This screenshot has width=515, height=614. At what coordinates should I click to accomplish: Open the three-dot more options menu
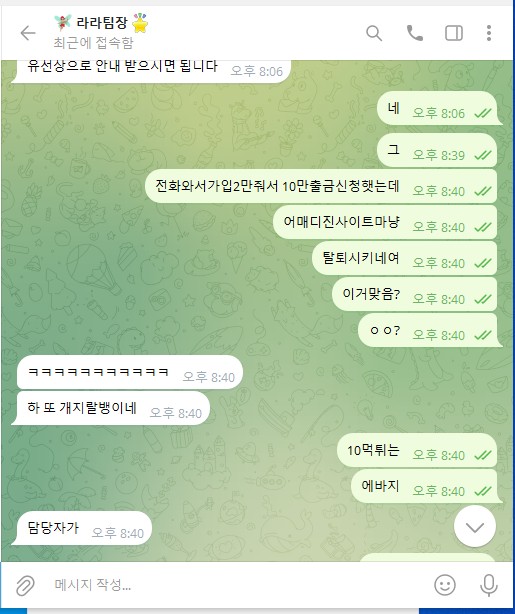[488, 33]
